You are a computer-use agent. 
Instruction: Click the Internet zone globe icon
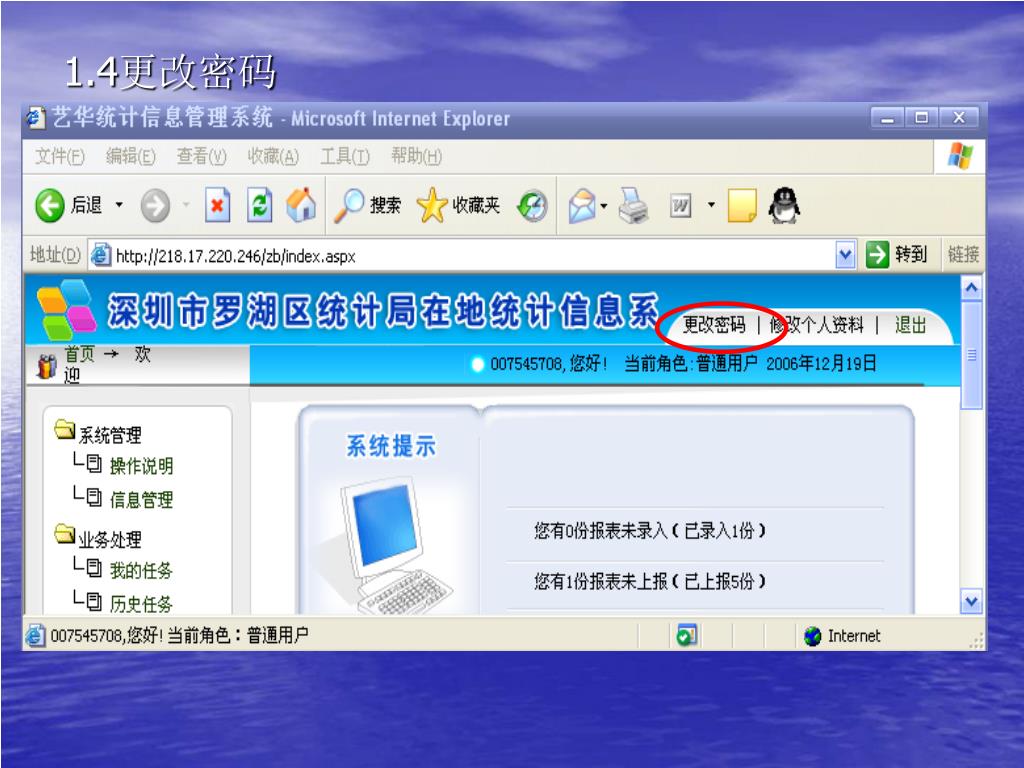click(812, 635)
